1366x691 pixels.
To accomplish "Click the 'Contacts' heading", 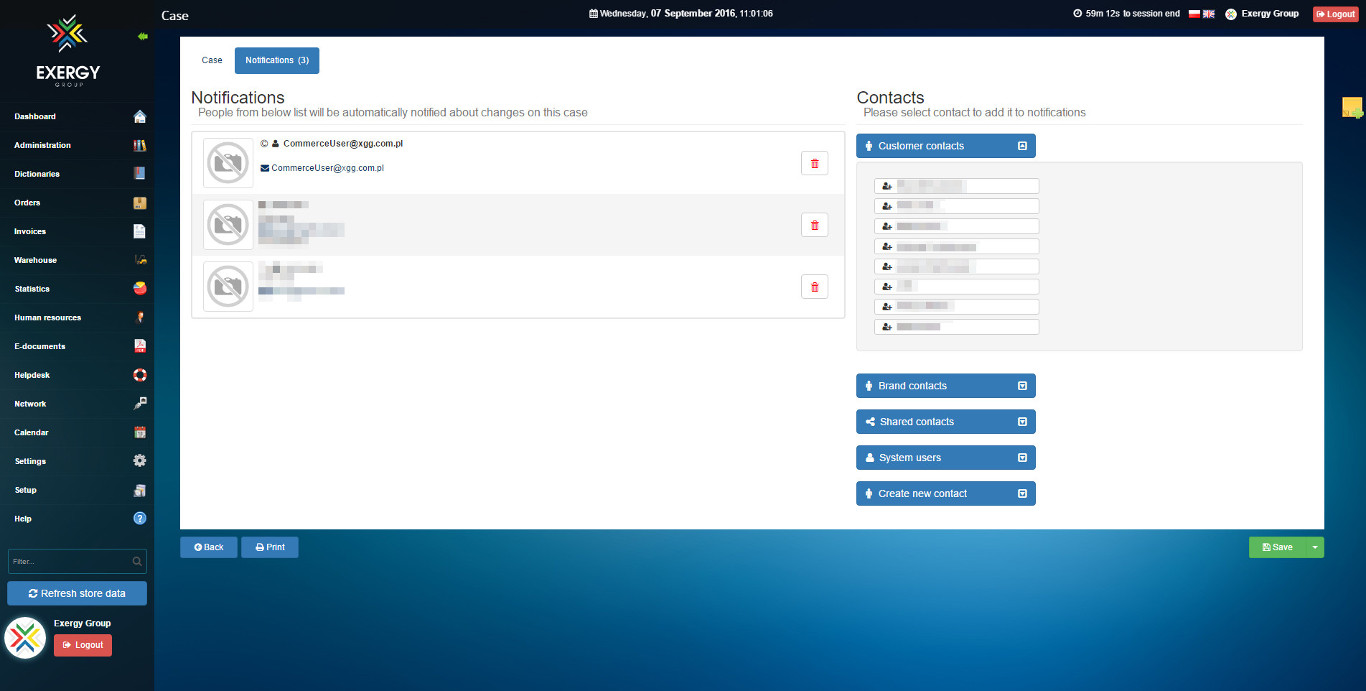I will pos(890,97).
